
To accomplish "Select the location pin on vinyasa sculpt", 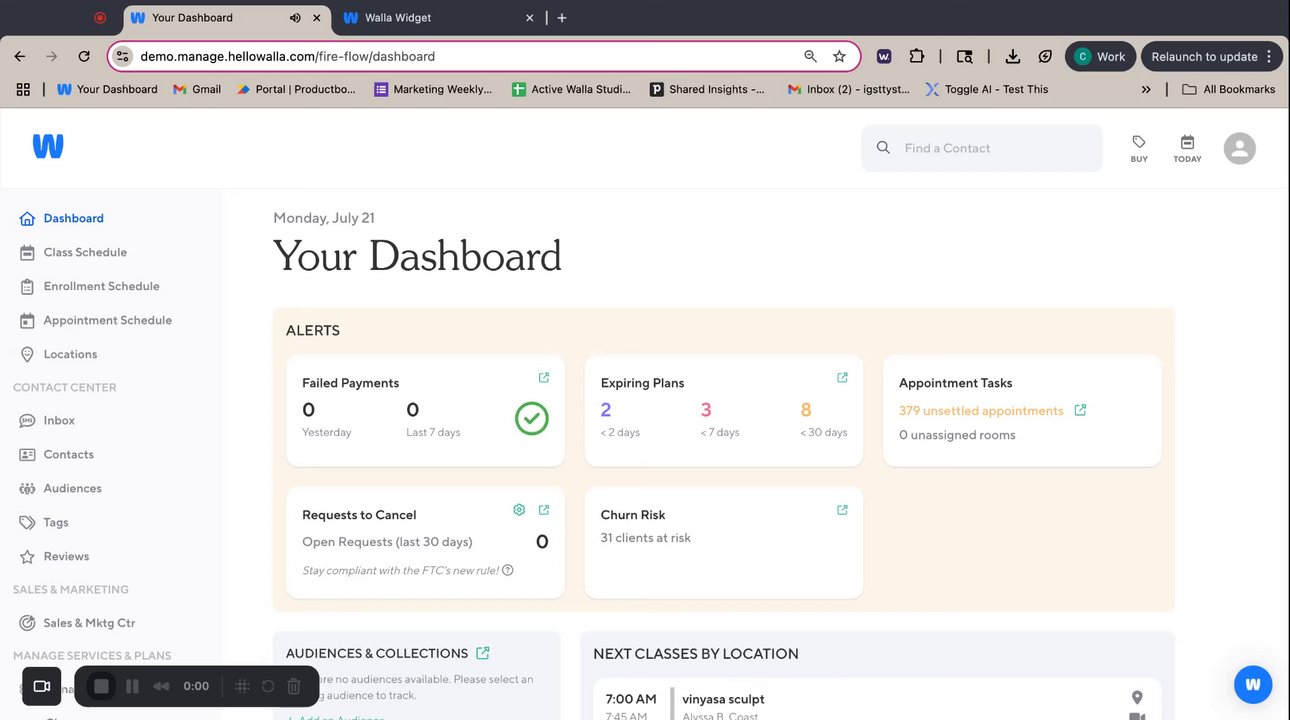I will pos(1137,698).
